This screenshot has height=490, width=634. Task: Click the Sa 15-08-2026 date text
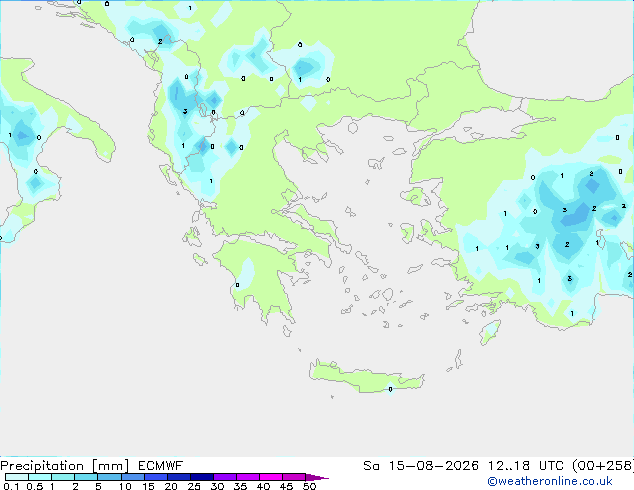coord(421,466)
